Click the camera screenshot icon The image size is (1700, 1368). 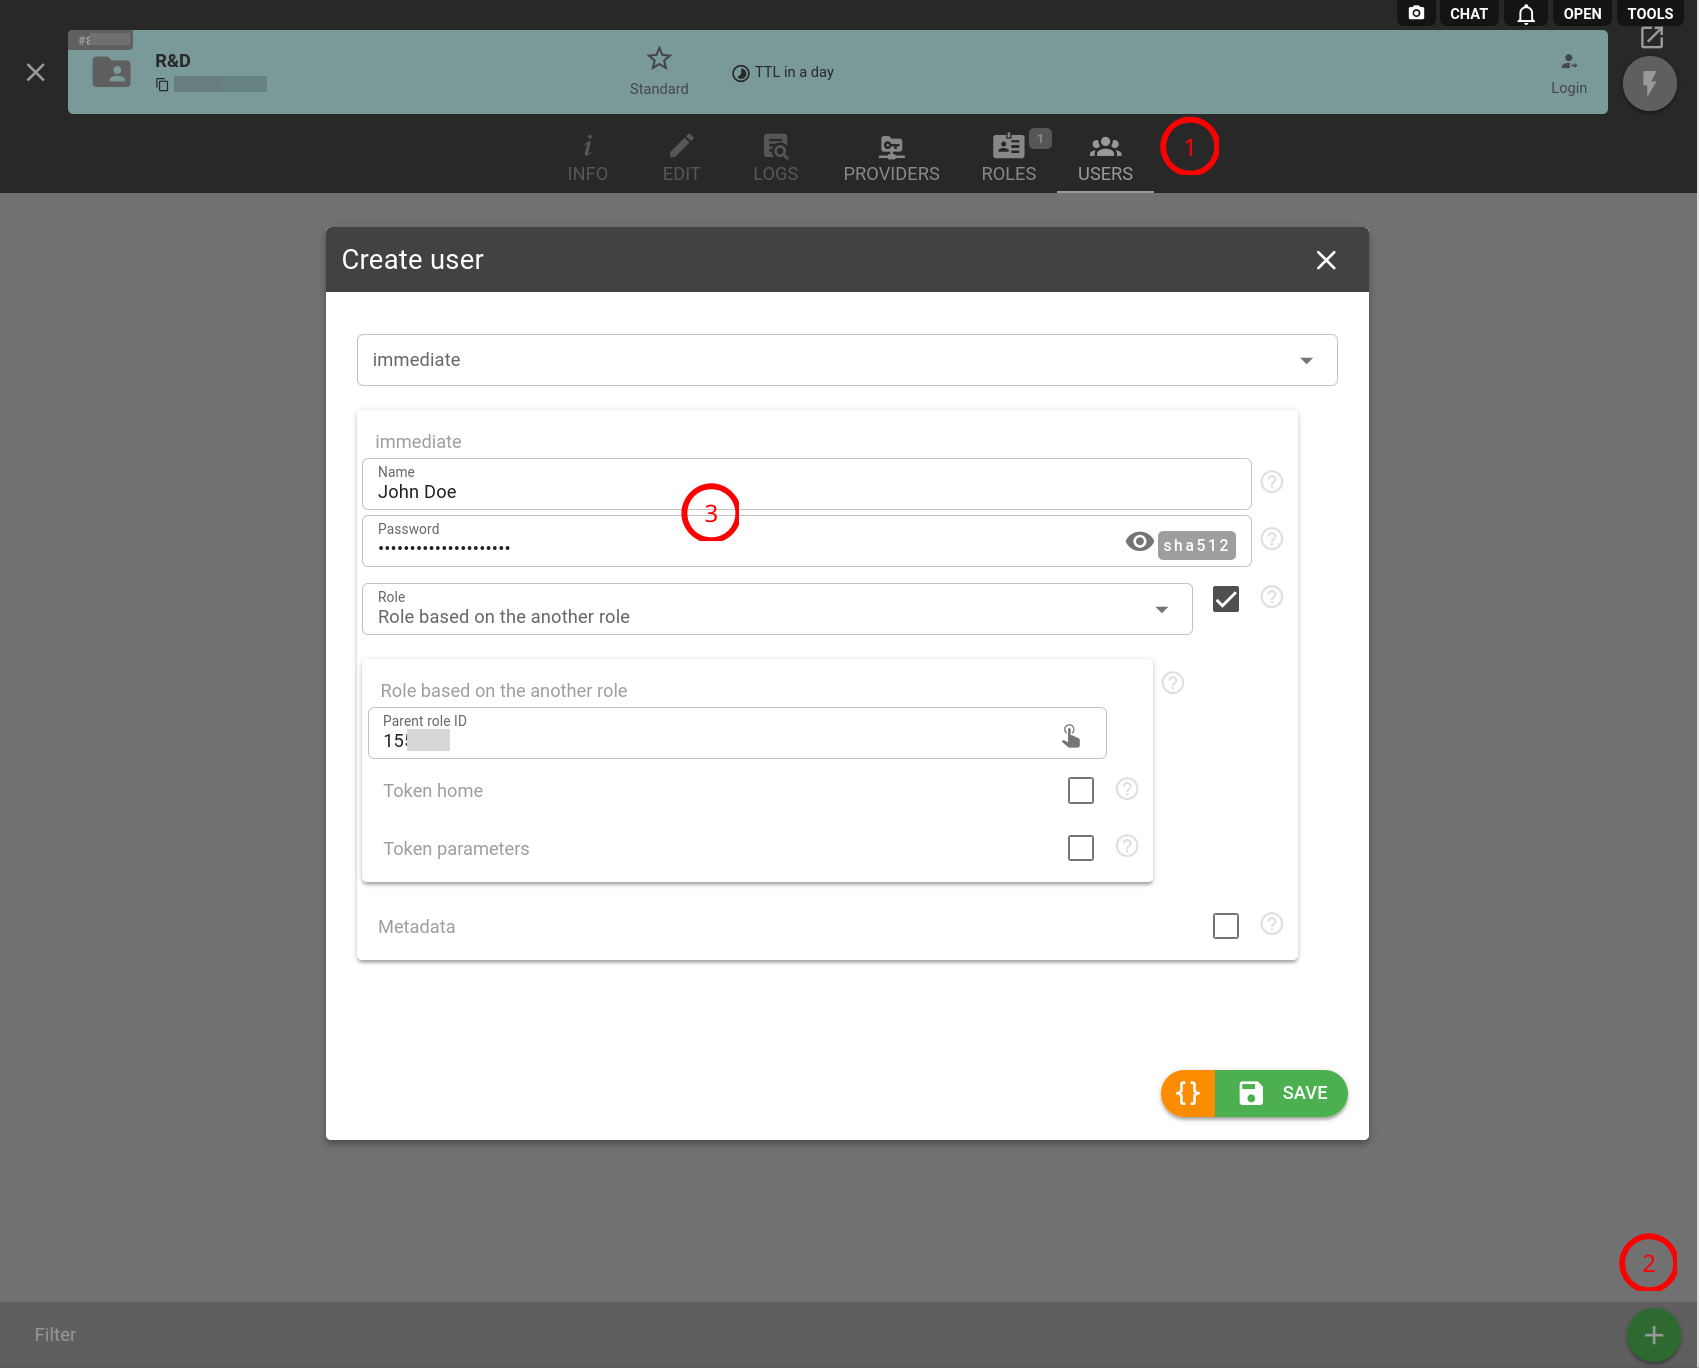(1416, 13)
